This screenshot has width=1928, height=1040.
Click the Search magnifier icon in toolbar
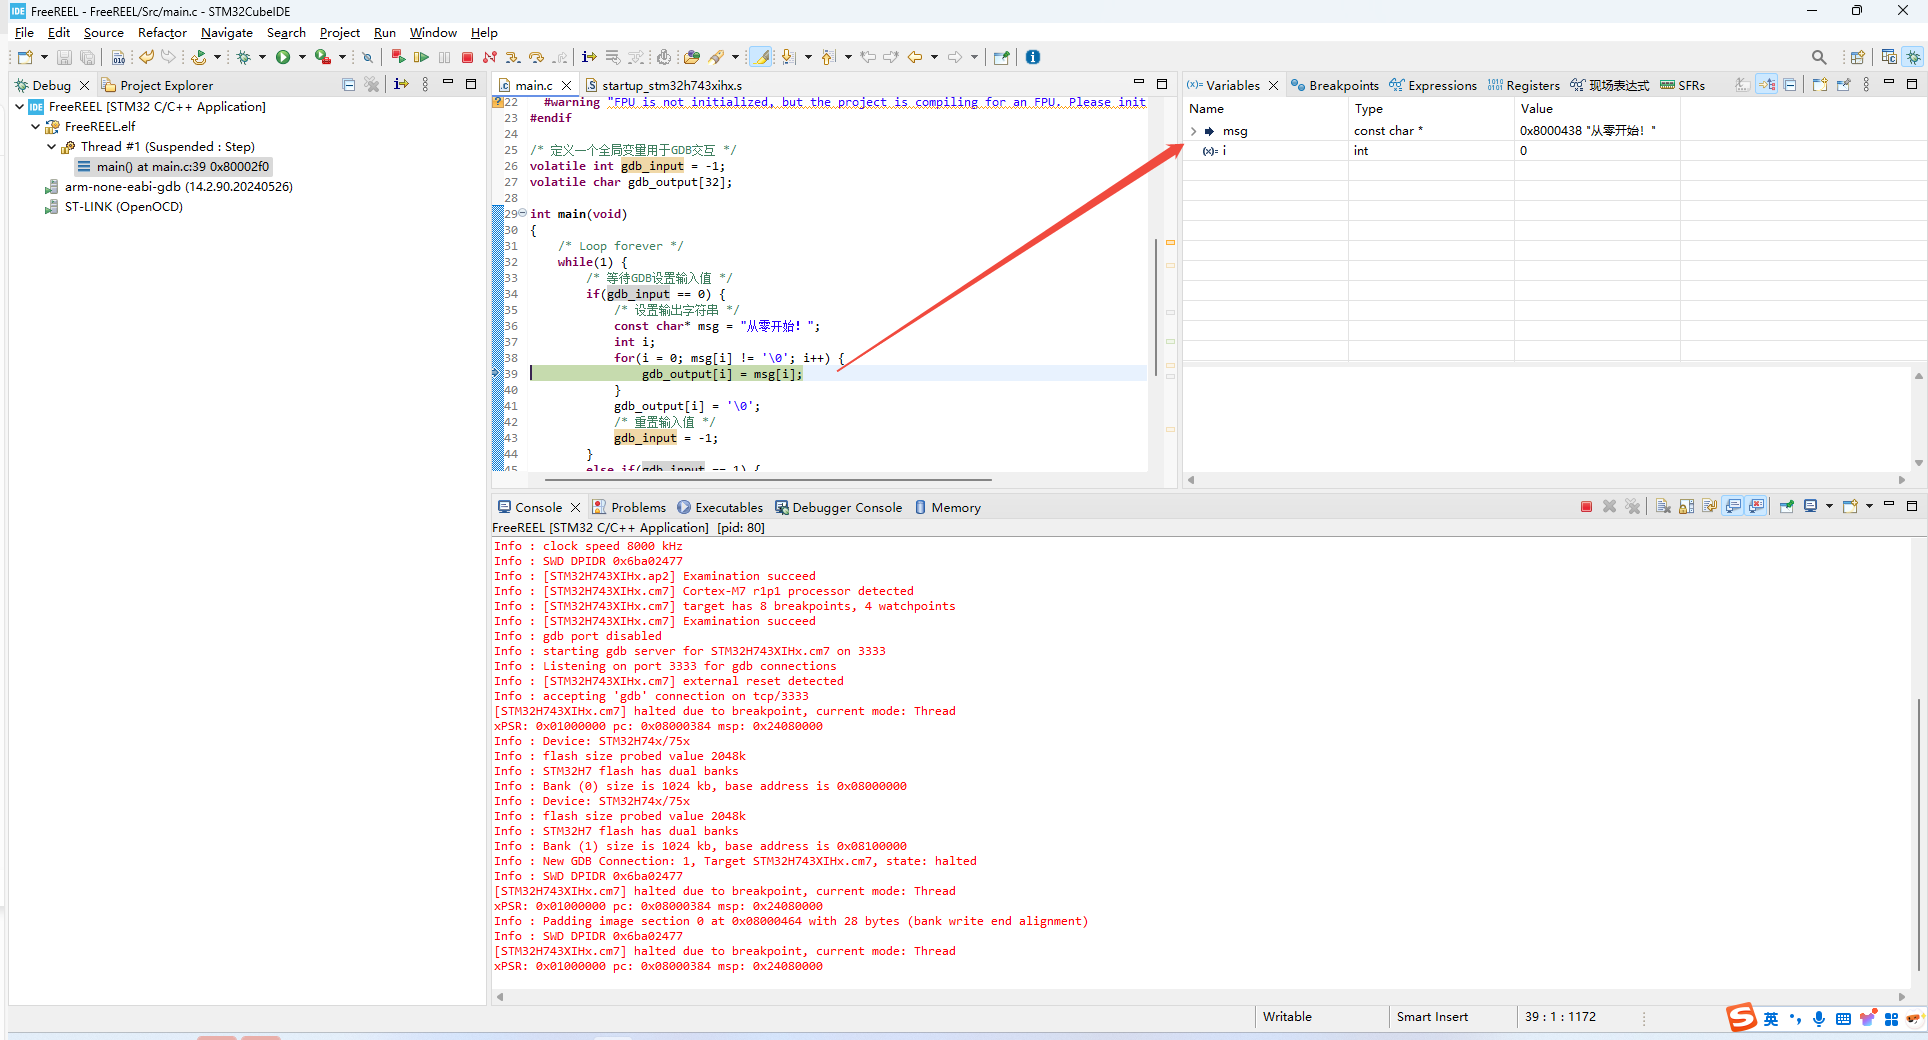tap(1818, 57)
